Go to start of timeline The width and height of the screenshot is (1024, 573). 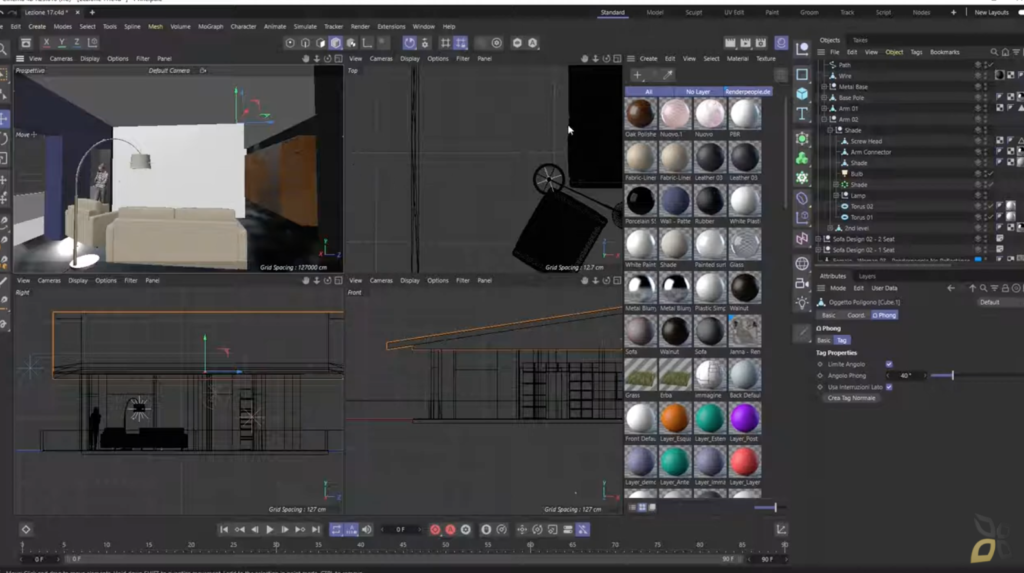click(224, 530)
